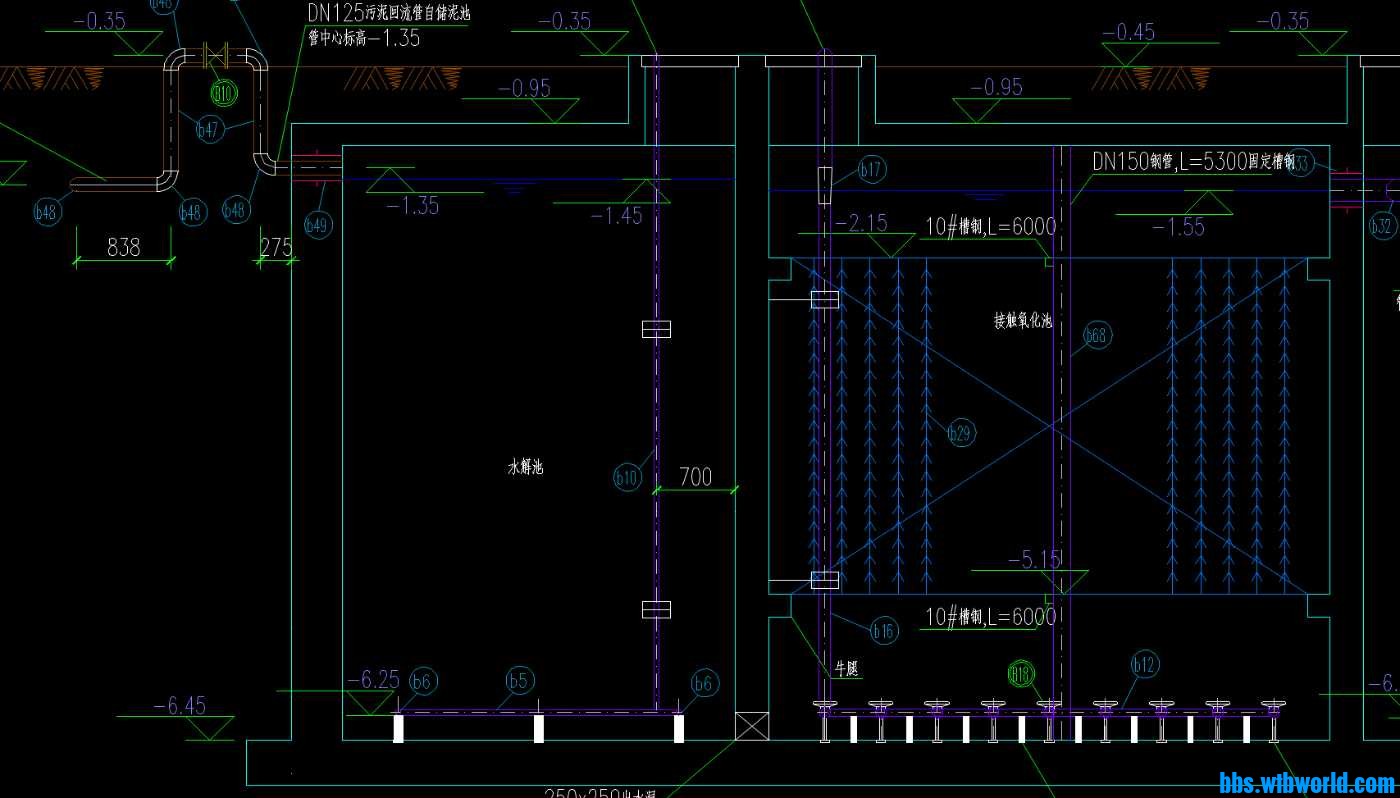Select the -5.15 elevation marker
This screenshot has width=1400, height=798.
coord(1034,560)
